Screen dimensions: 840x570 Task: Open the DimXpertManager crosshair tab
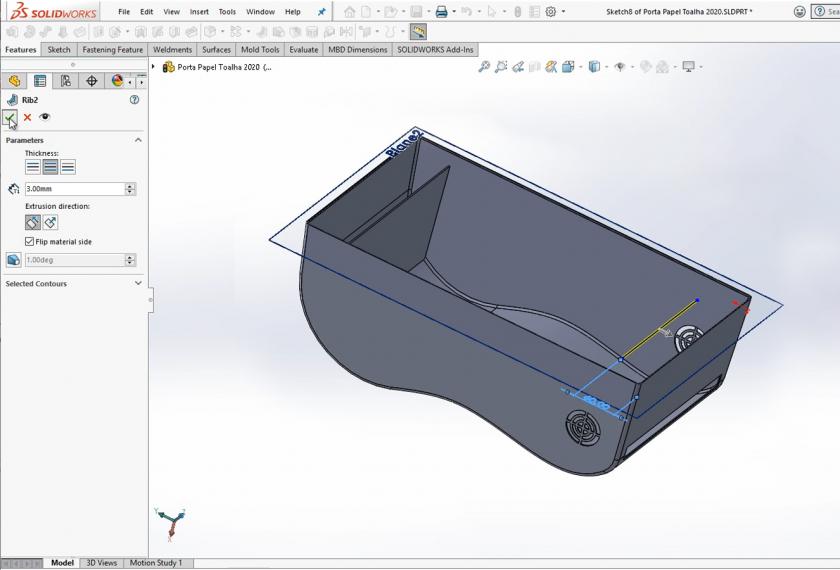pyautogui.click(x=92, y=81)
